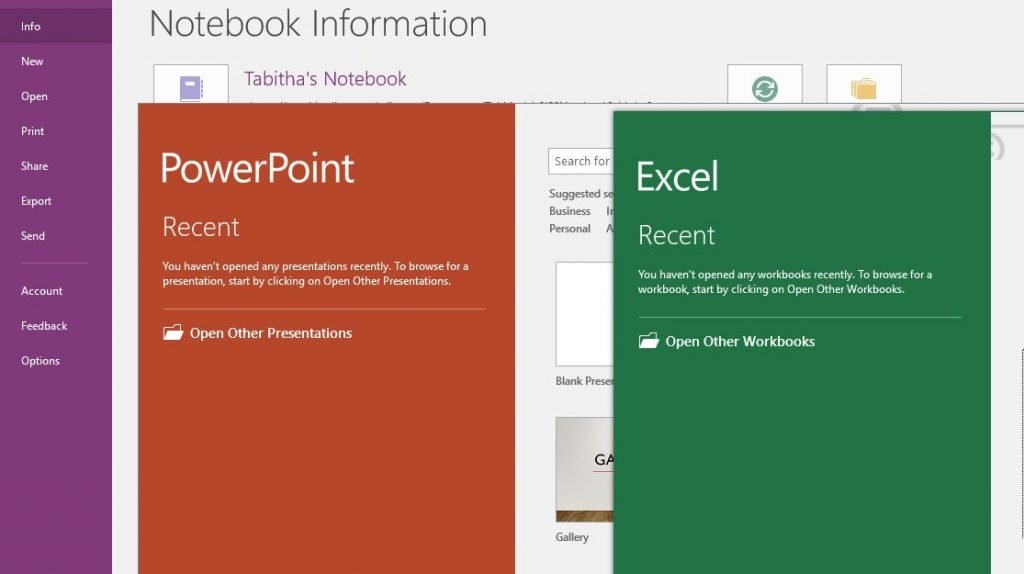Click the folder icon beside Open Other Workbooks
The height and width of the screenshot is (574, 1024).
[x=649, y=341]
